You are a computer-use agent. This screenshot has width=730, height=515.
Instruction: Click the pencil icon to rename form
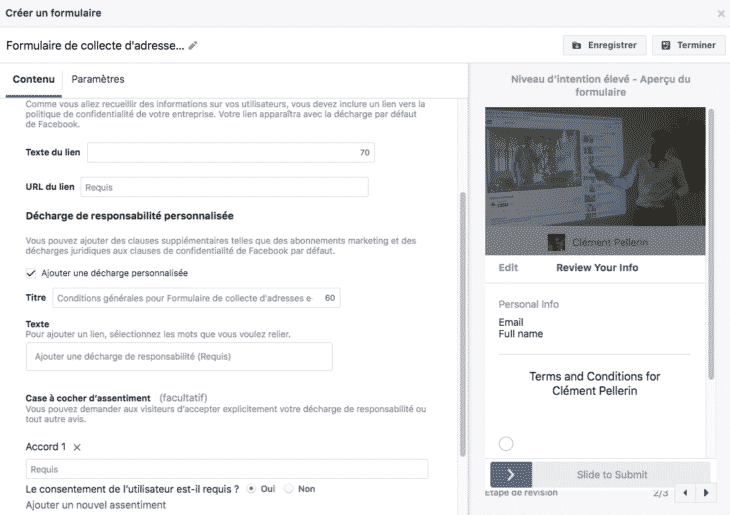[193, 46]
